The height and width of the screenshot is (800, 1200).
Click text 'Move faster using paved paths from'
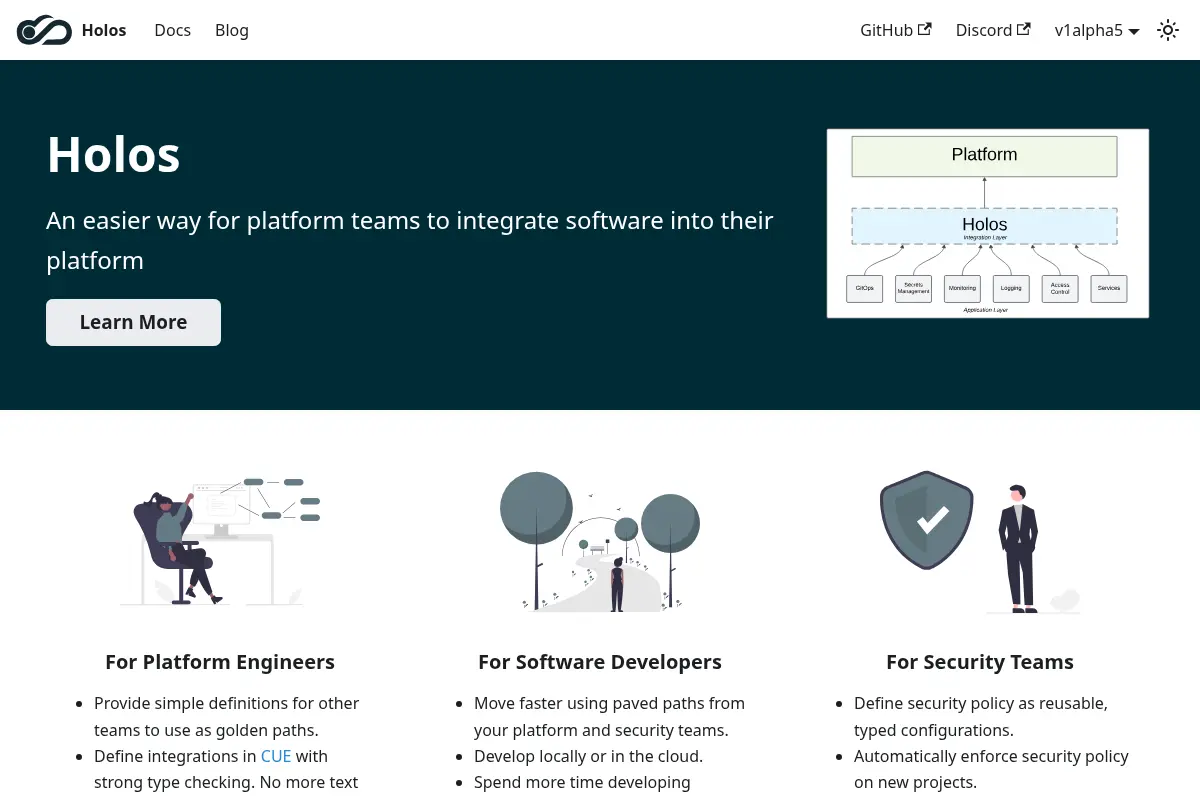(x=609, y=703)
